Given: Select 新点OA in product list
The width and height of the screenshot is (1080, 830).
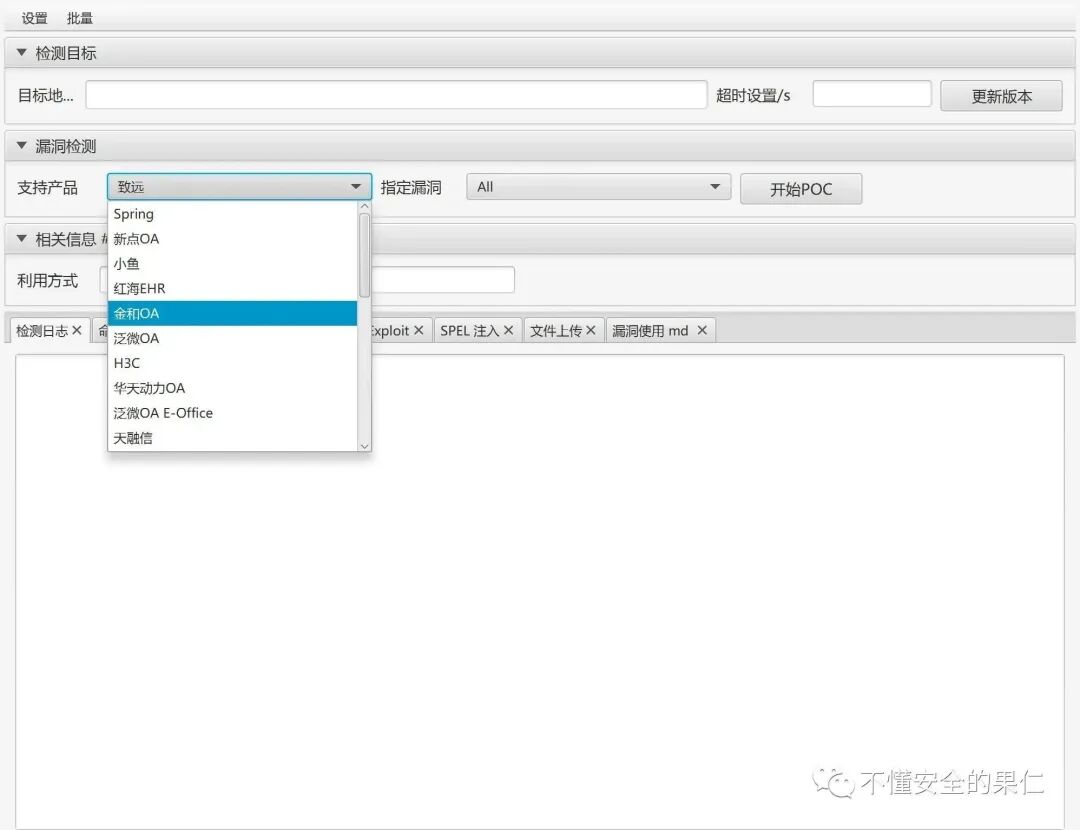Looking at the screenshot, I should (233, 239).
